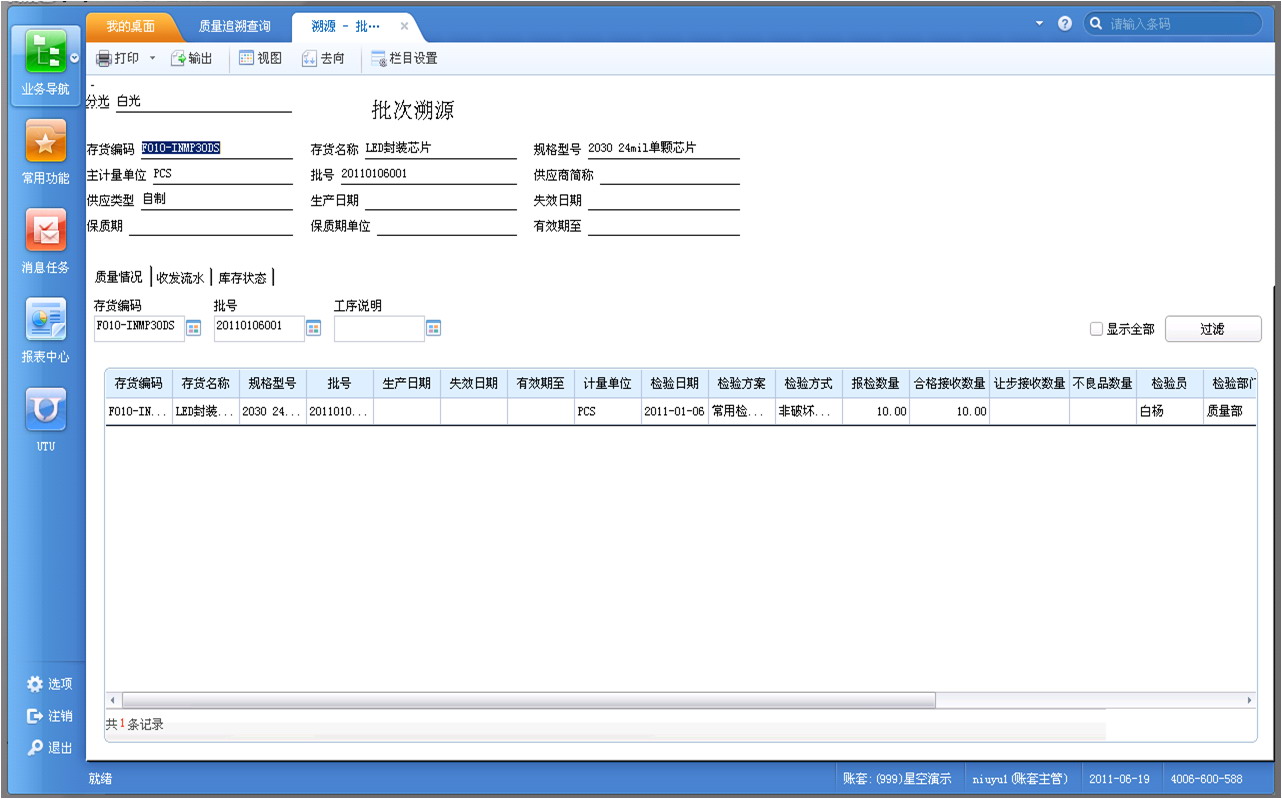Click the 去向 toolbar button
This screenshot has width=1282, height=799.
[323, 59]
